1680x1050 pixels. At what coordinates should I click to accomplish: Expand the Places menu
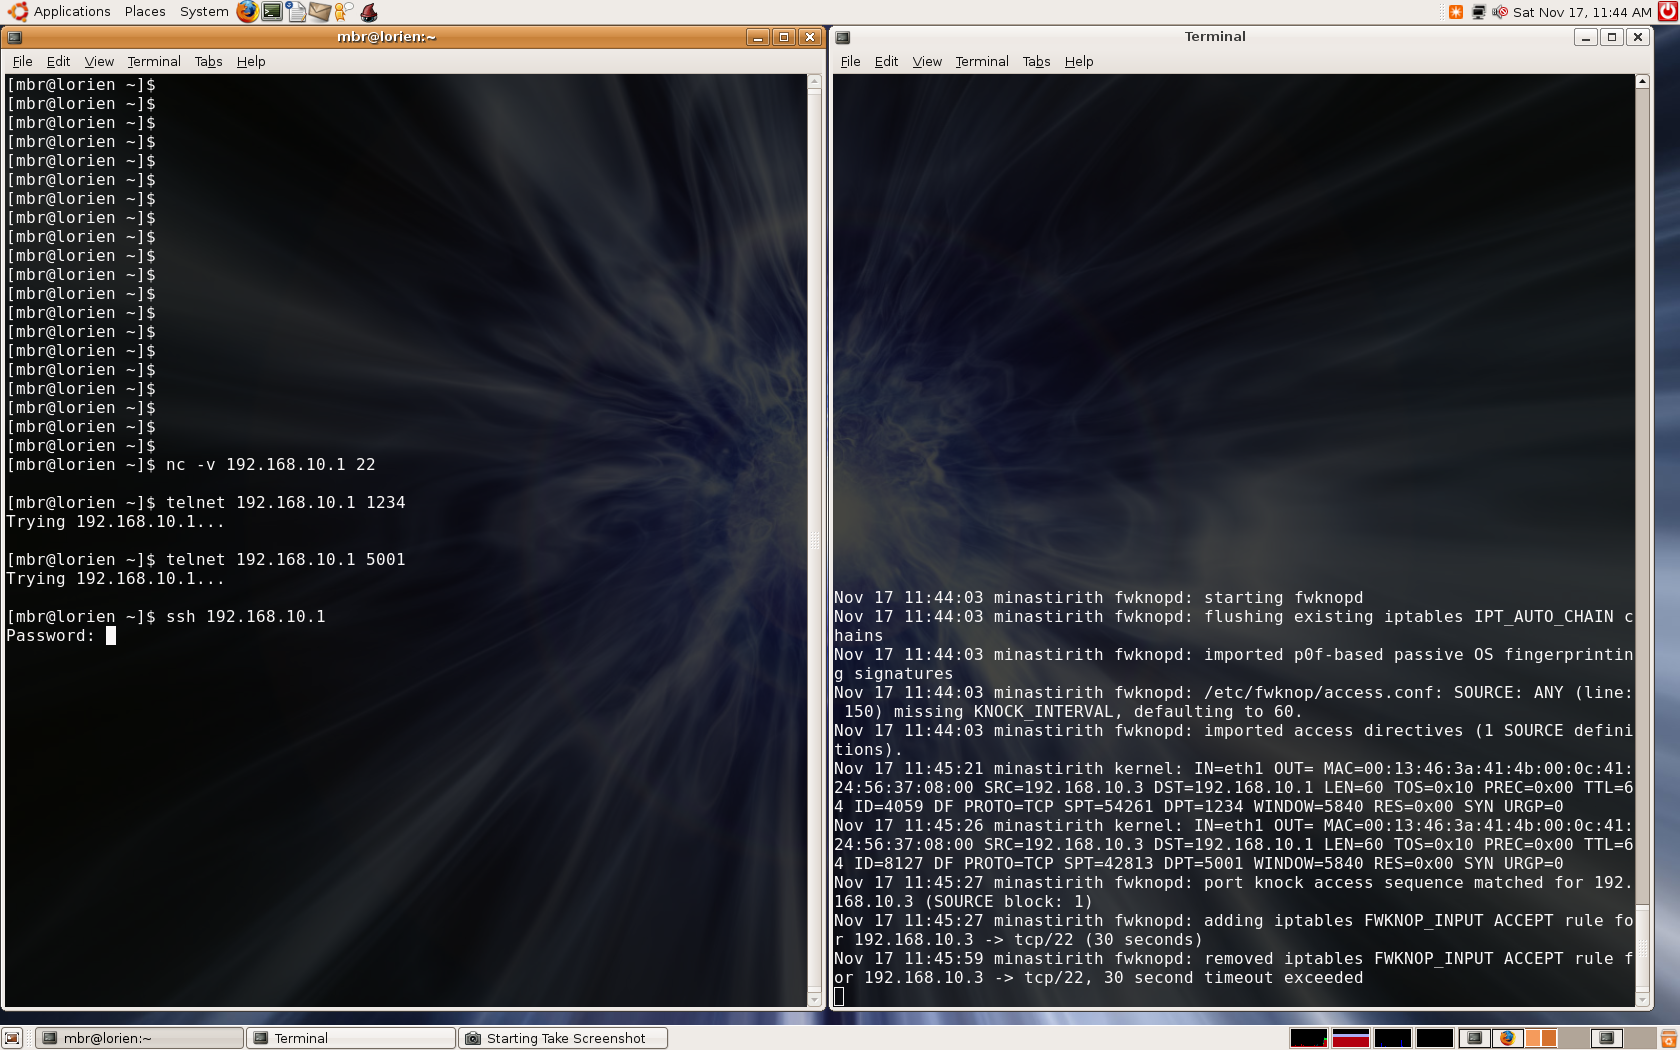(145, 12)
